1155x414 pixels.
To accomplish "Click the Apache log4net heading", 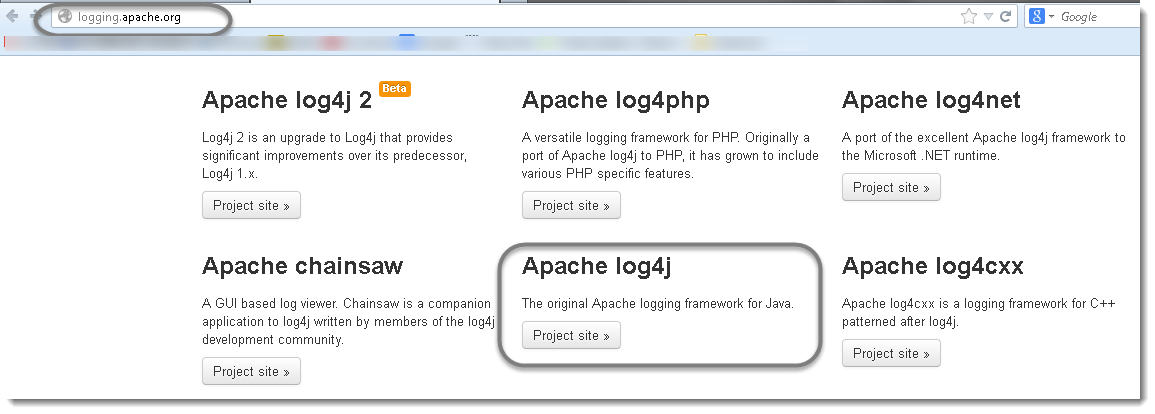I will tap(931, 100).
